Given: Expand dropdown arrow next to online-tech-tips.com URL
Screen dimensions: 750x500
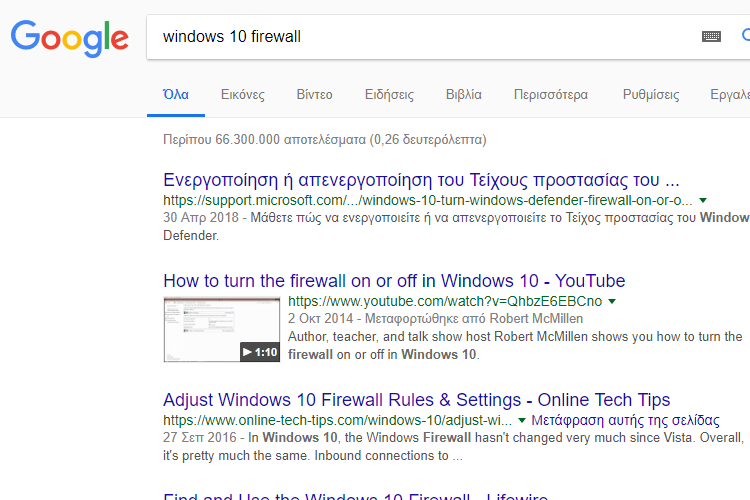Looking at the screenshot, I should pos(522,421).
